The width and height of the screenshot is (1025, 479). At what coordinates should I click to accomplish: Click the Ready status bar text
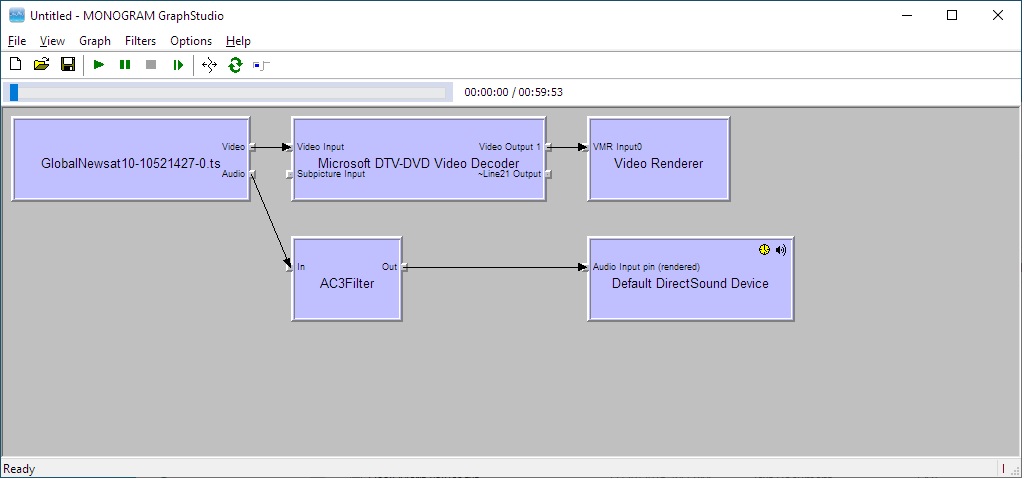point(19,469)
